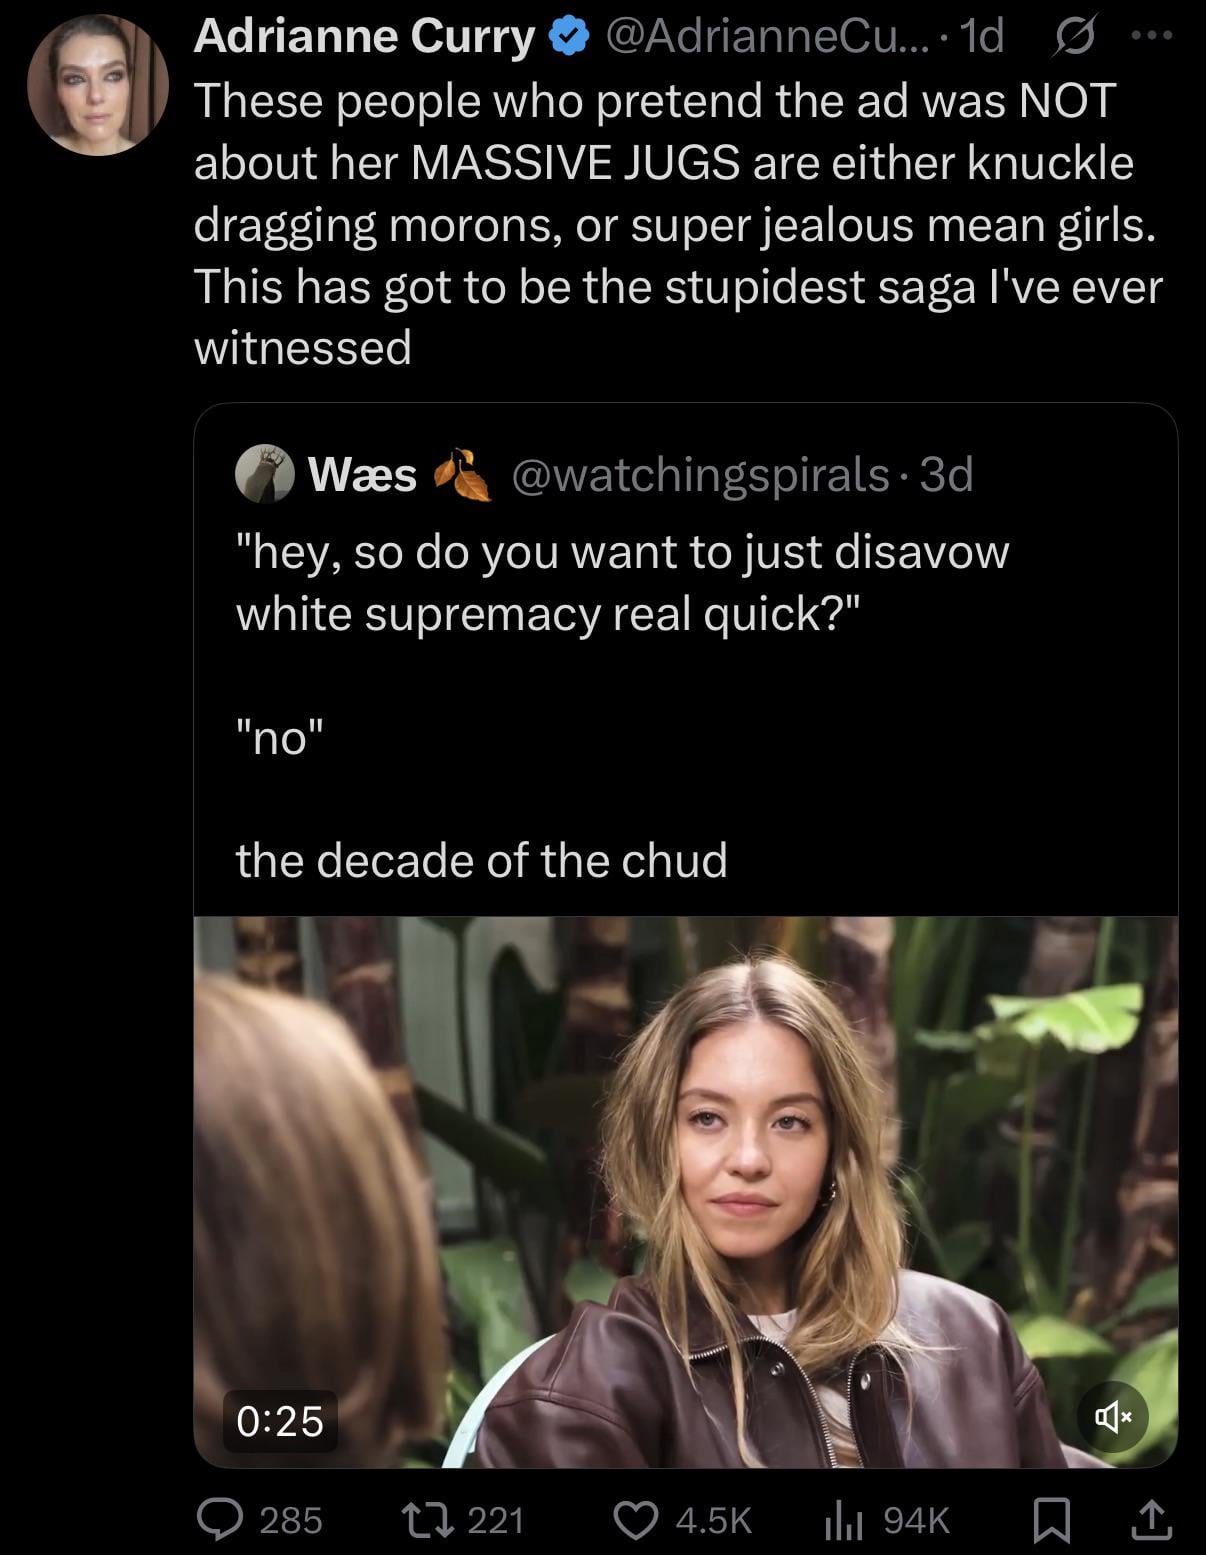This screenshot has width=1206, height=1555.
Task: Click the 0:25 video duration badge
Action: (x=280, y=1420)
